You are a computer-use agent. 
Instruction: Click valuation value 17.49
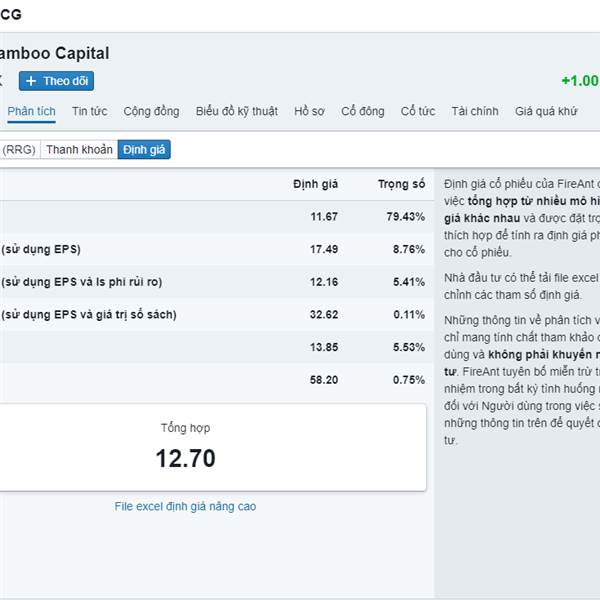[x=324, y=249]
